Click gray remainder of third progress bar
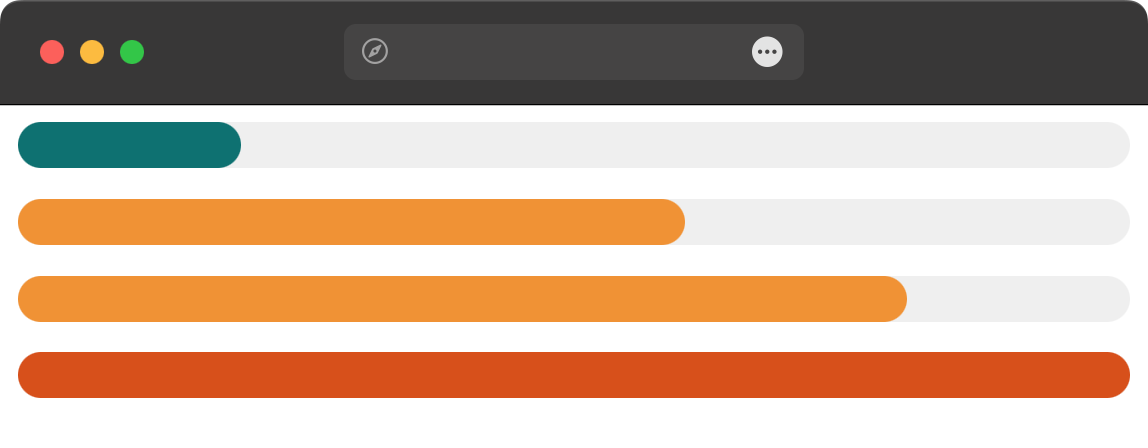This screenshot has height=448, width=1148. (x=1019, y=299)
